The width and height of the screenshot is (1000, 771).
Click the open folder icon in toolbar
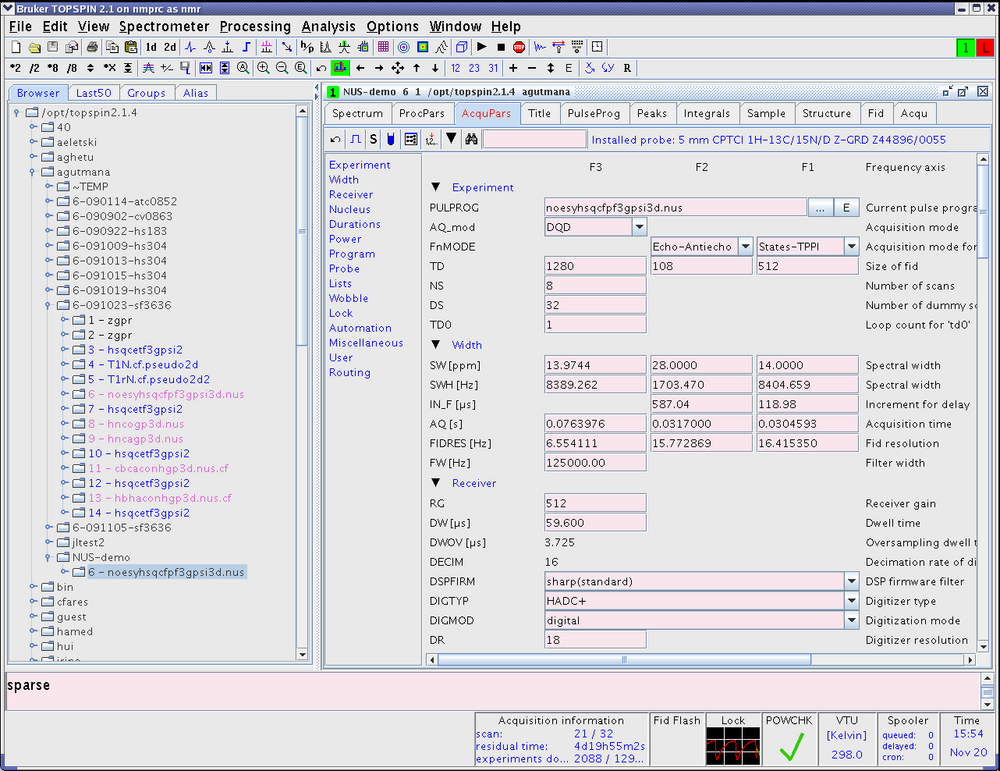(x=35, y=47)
